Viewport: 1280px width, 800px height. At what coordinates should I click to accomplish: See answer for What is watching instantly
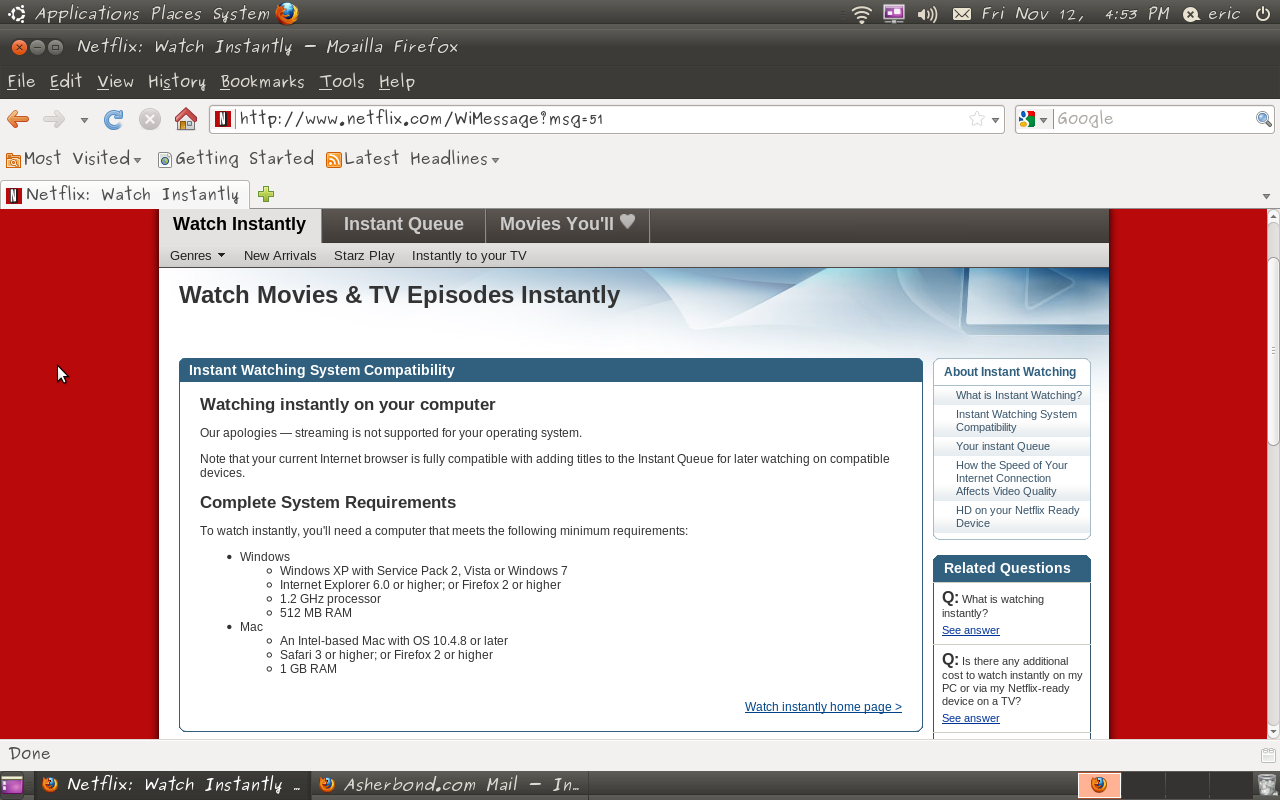[970, 630]
